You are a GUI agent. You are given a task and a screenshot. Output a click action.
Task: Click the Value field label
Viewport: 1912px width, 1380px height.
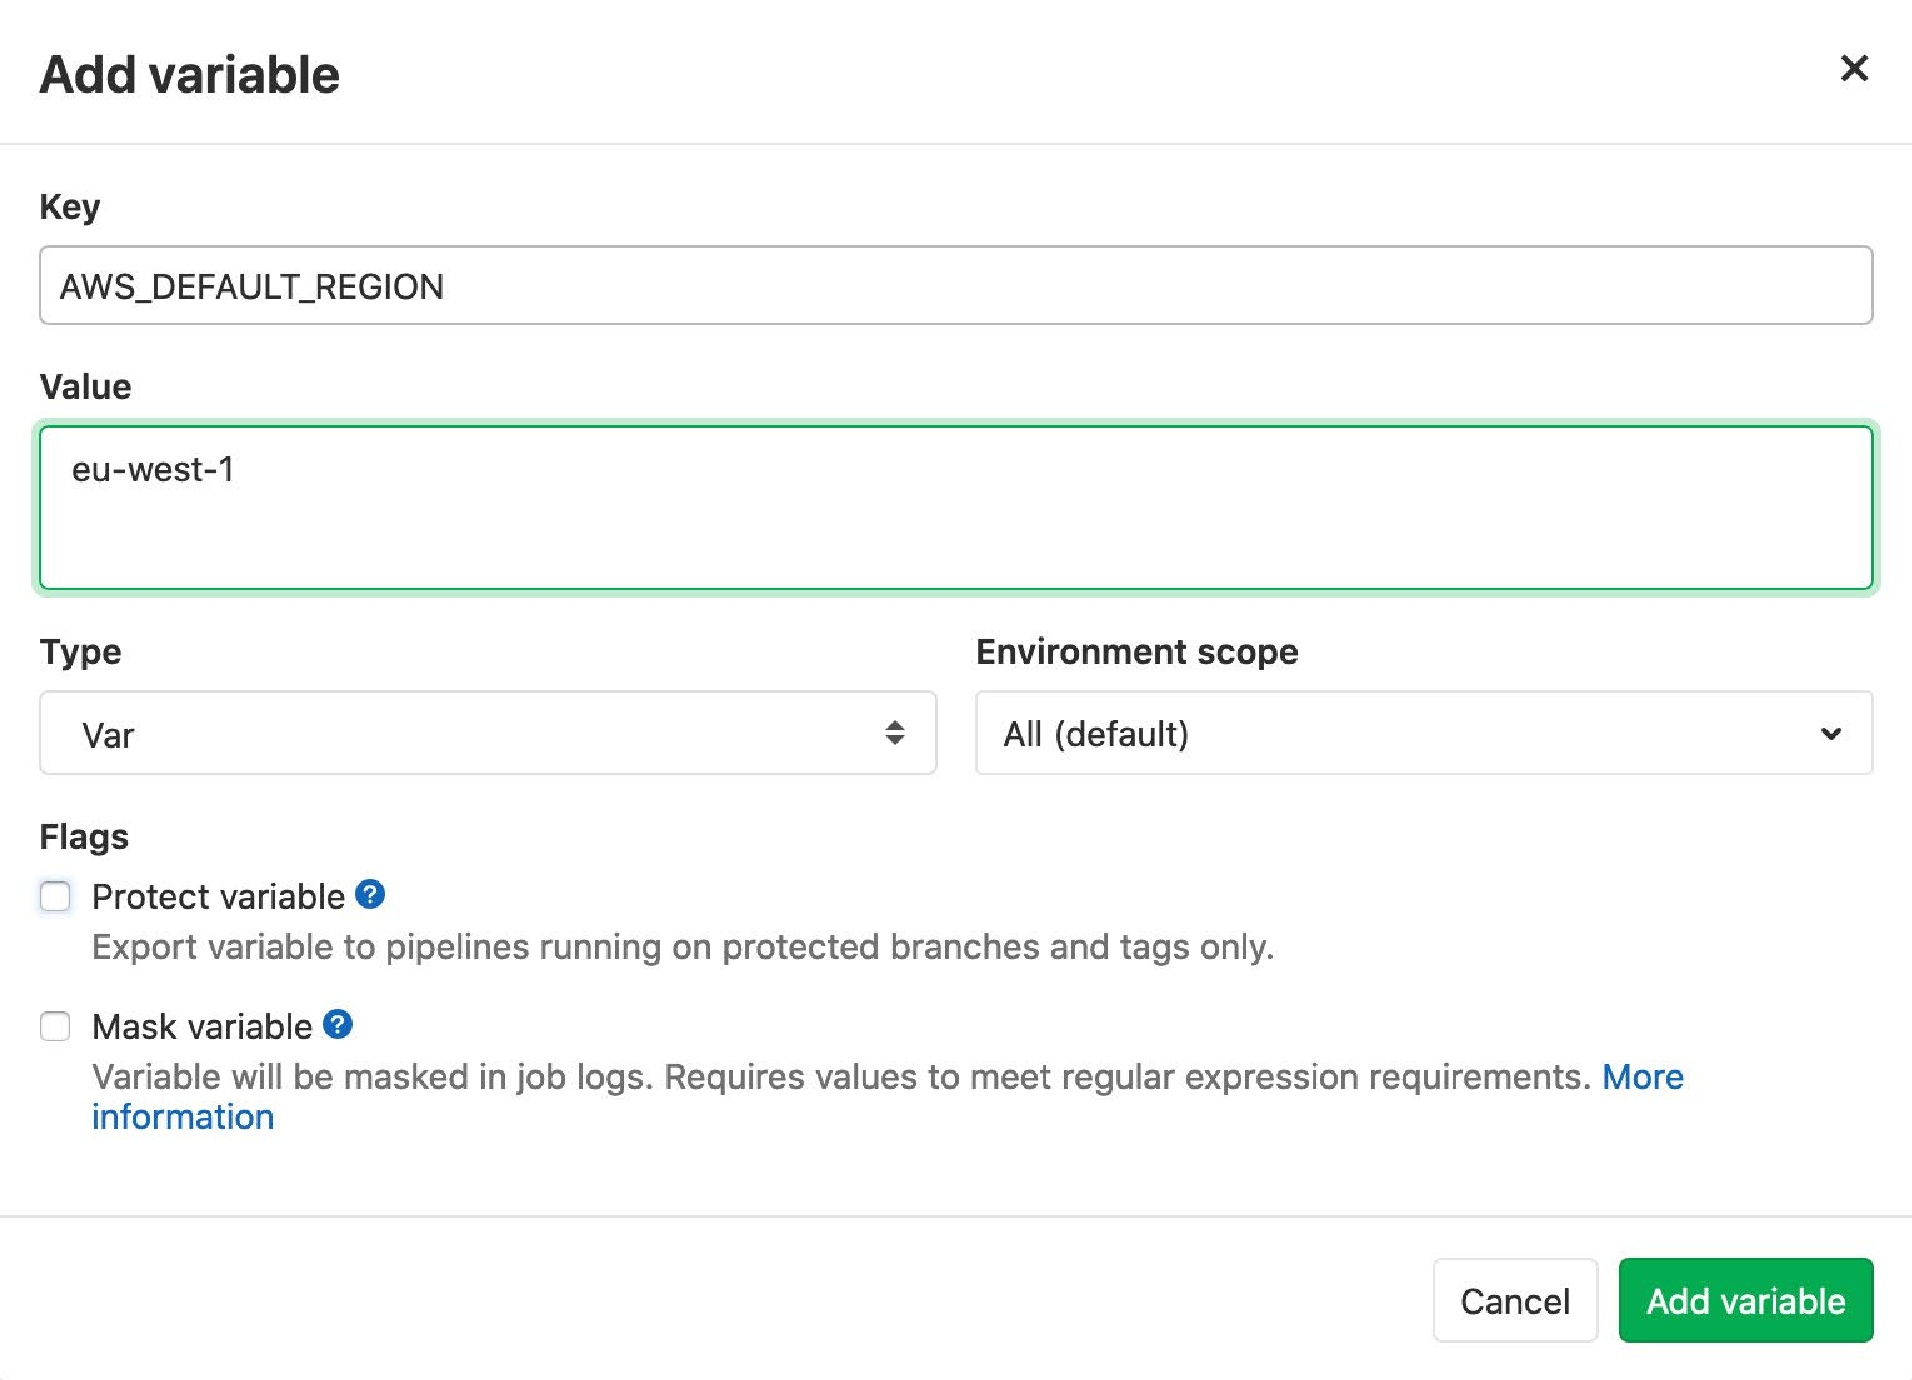pos(85,386)
